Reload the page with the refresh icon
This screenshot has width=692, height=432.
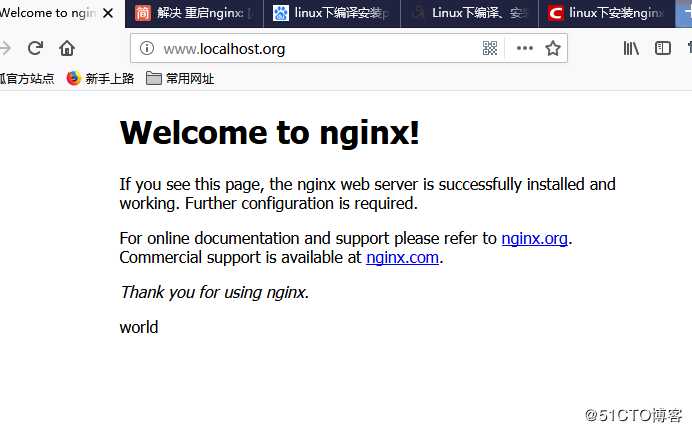[x=35, y=48]
